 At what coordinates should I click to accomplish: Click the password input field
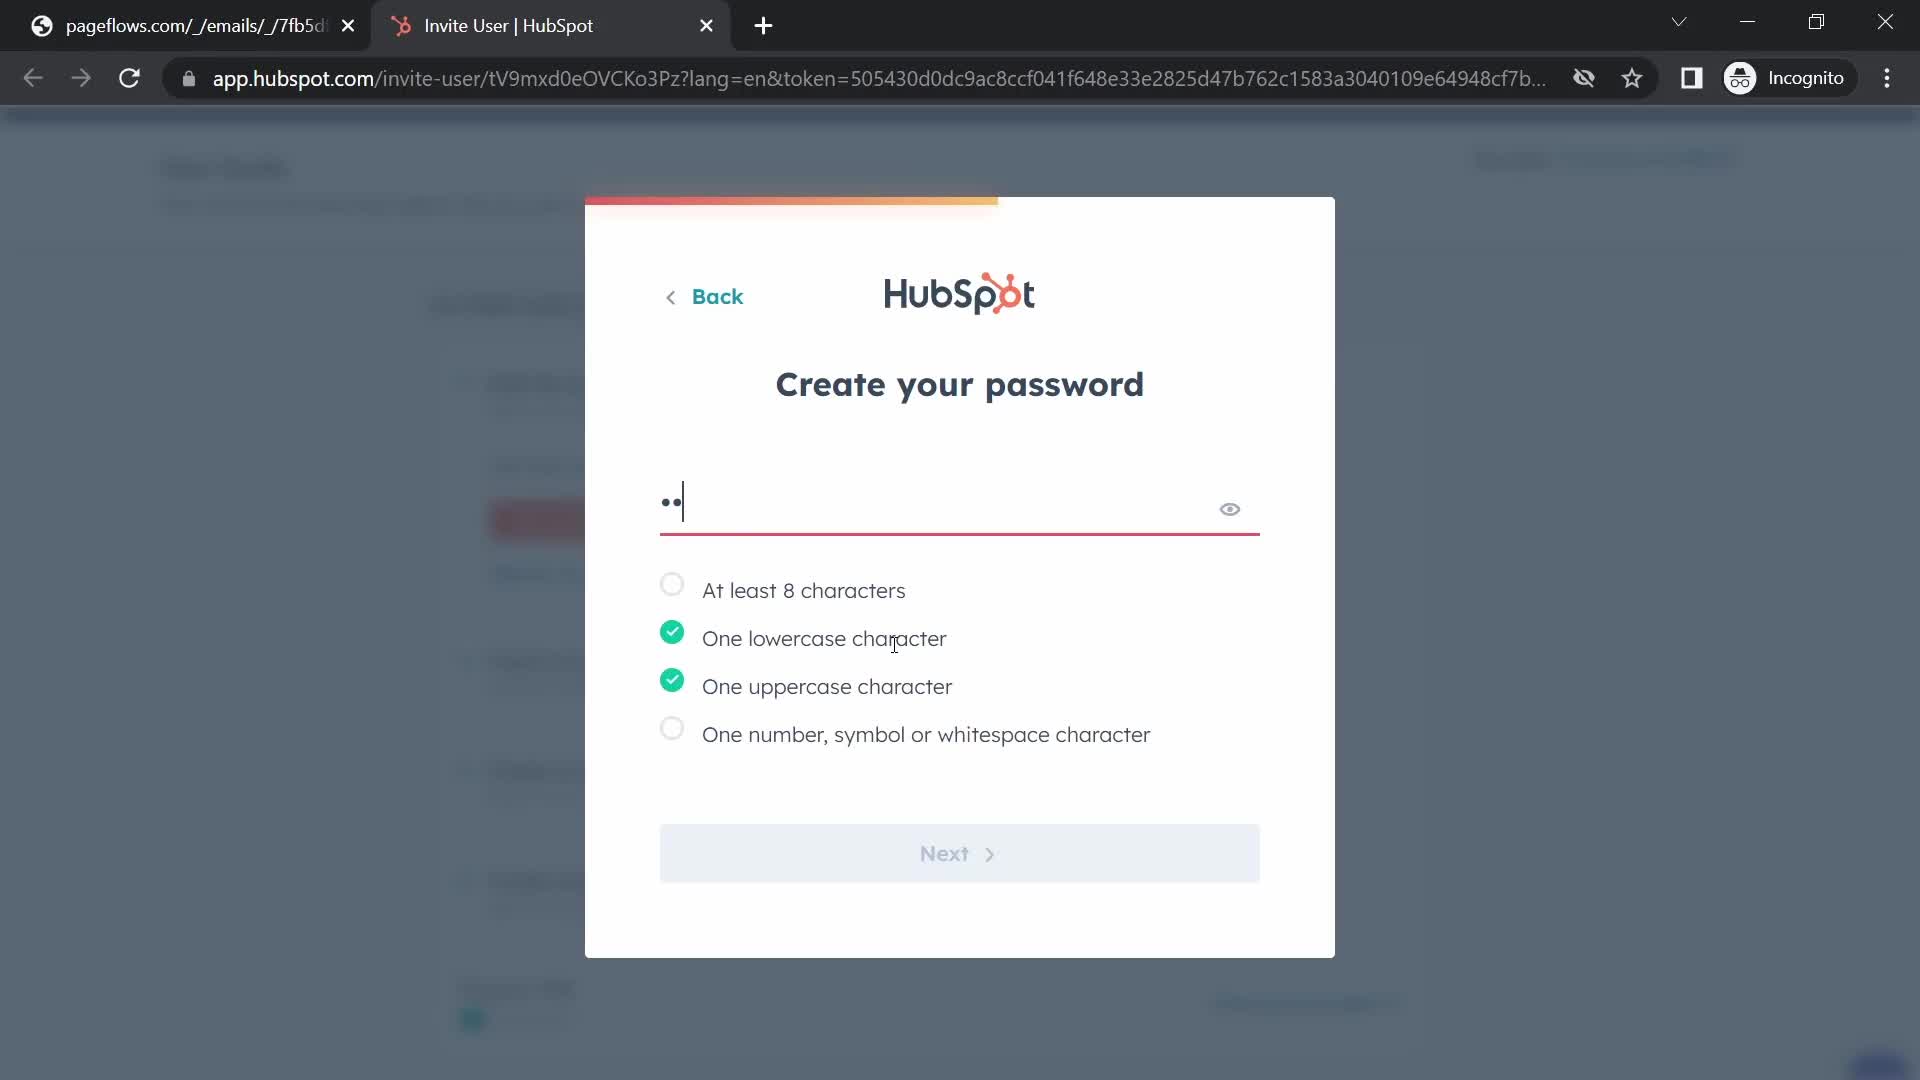point(960,501)
